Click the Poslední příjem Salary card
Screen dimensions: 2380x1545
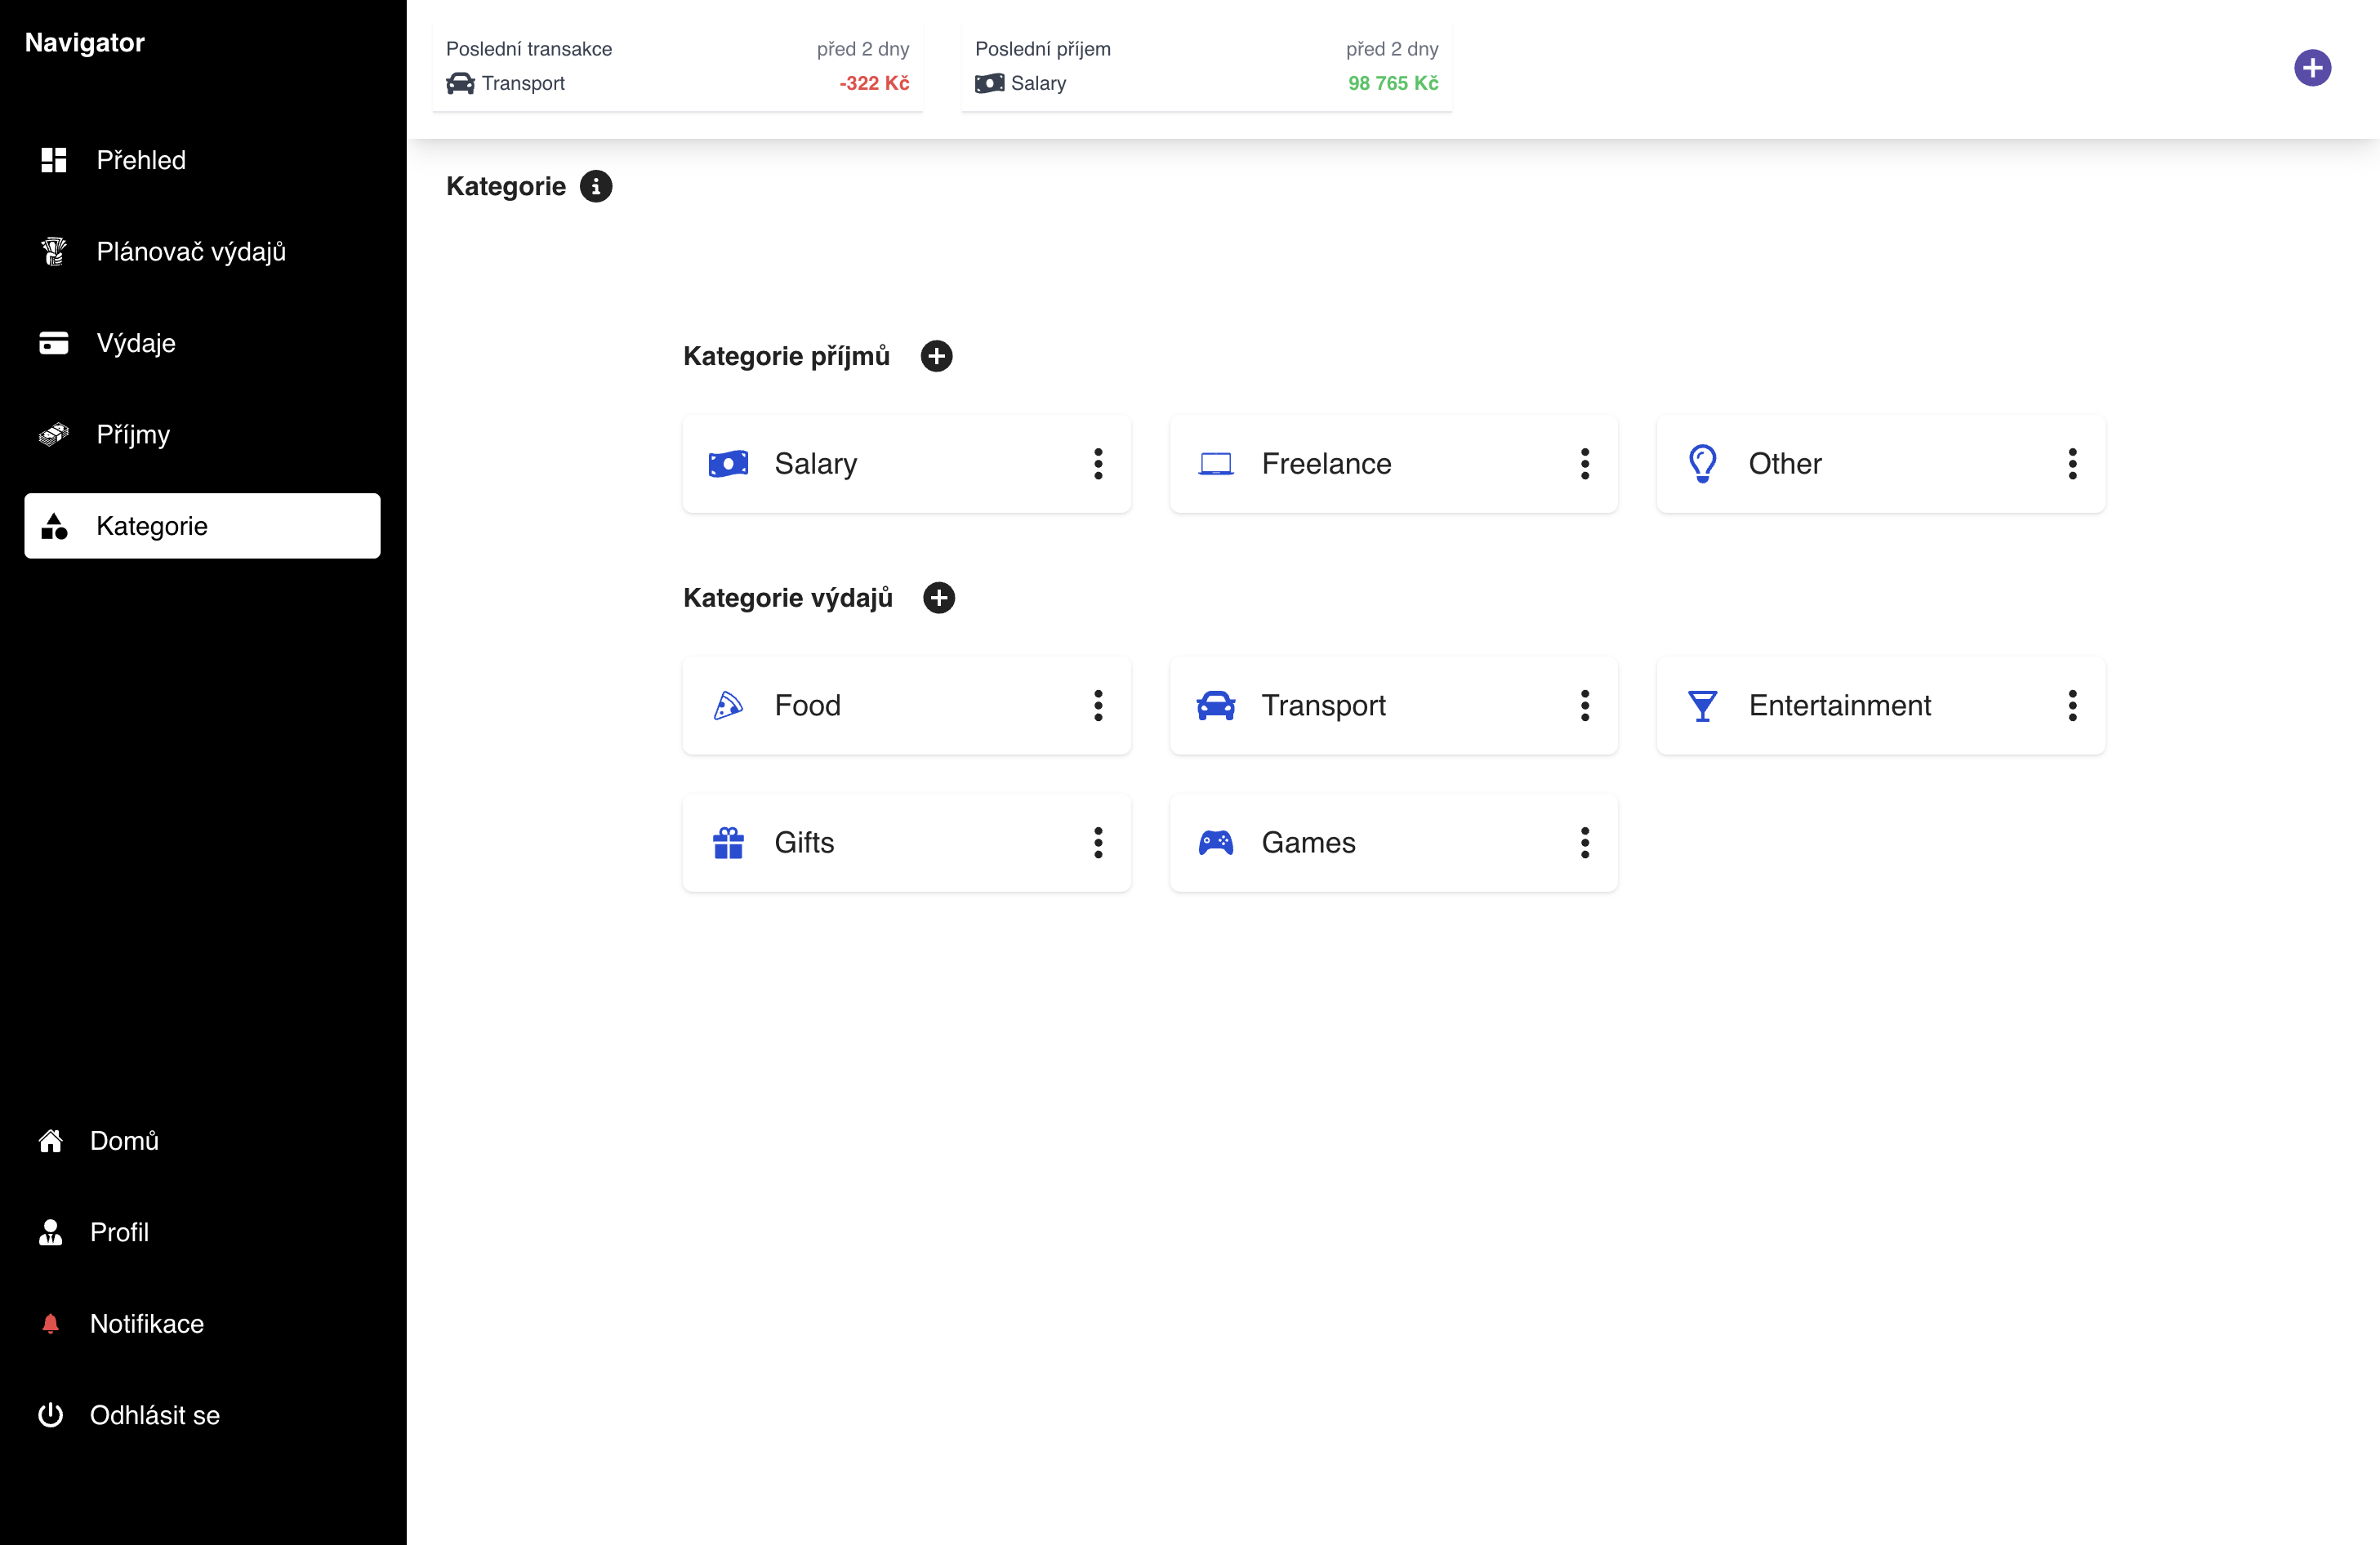pyautogui.click(x=1206, y=66)
